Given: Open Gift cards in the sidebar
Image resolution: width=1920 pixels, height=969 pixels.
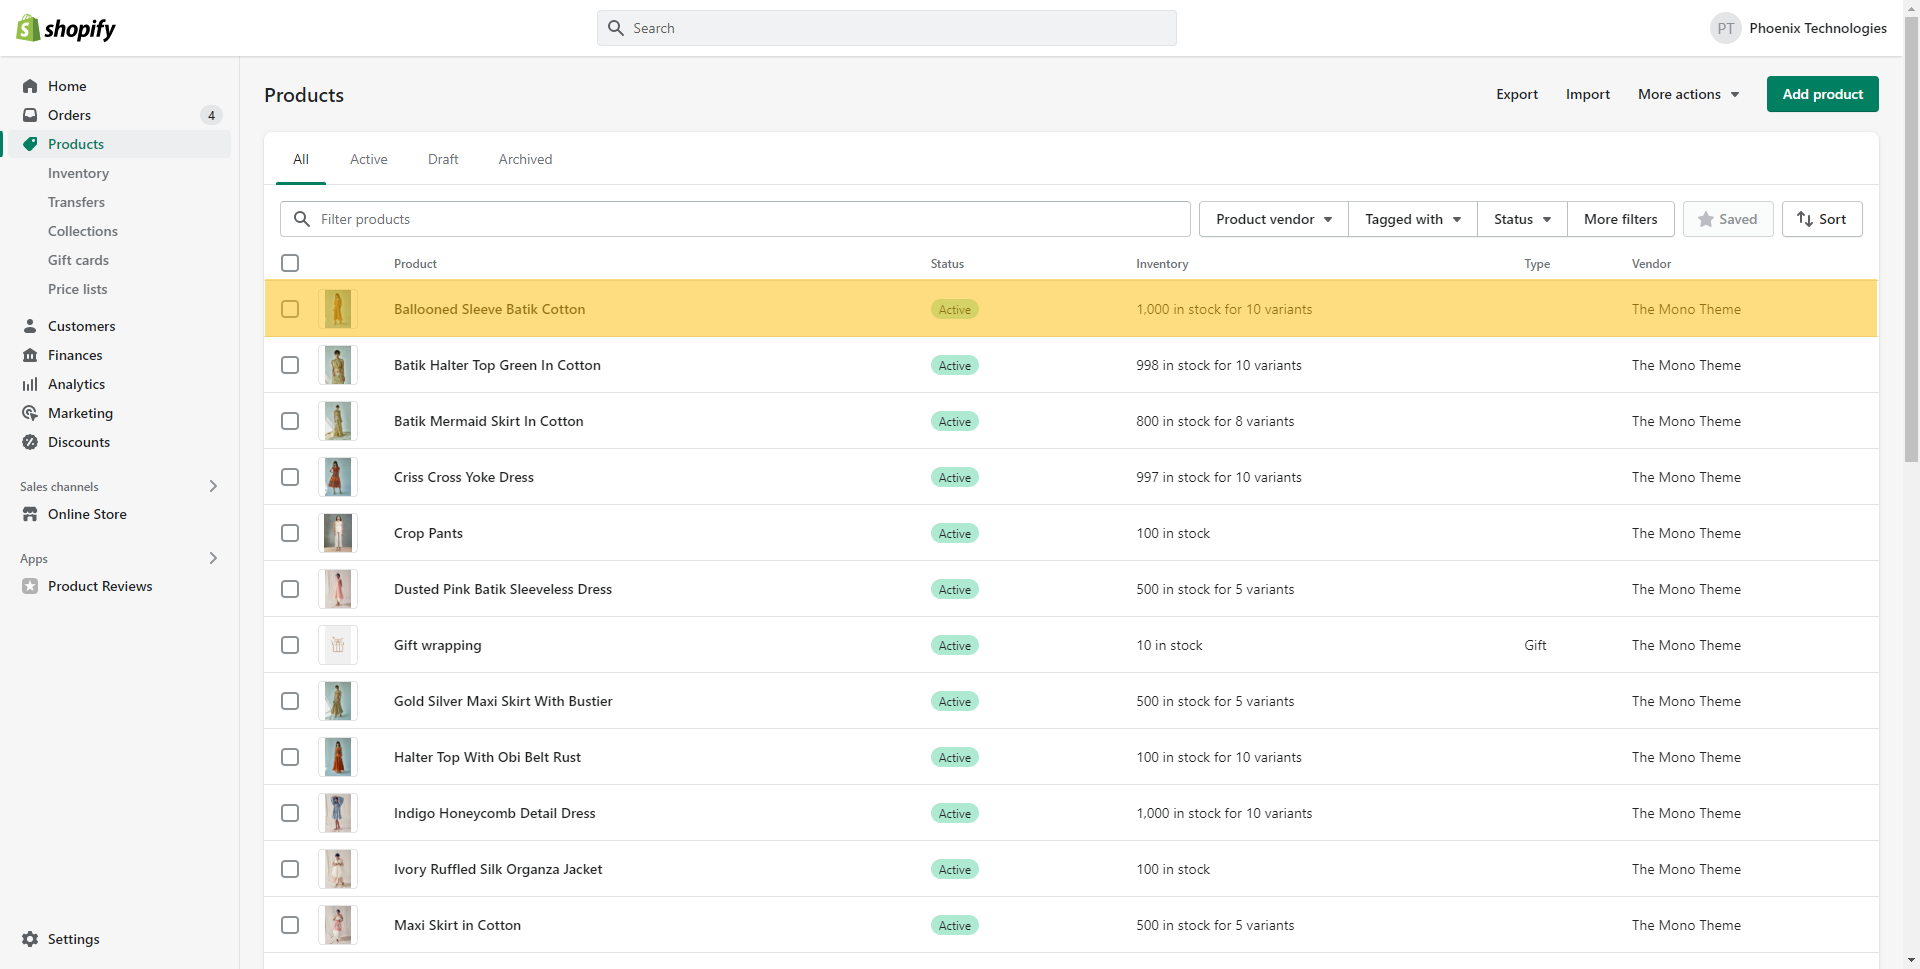Looking at the screenshot, I should 78,260.
